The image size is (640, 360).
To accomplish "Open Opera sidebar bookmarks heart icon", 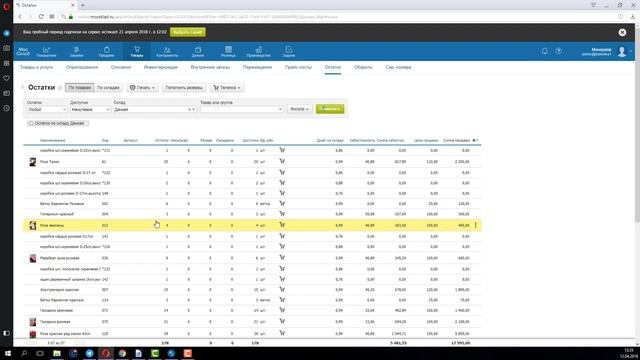I will tap(7, 78).
